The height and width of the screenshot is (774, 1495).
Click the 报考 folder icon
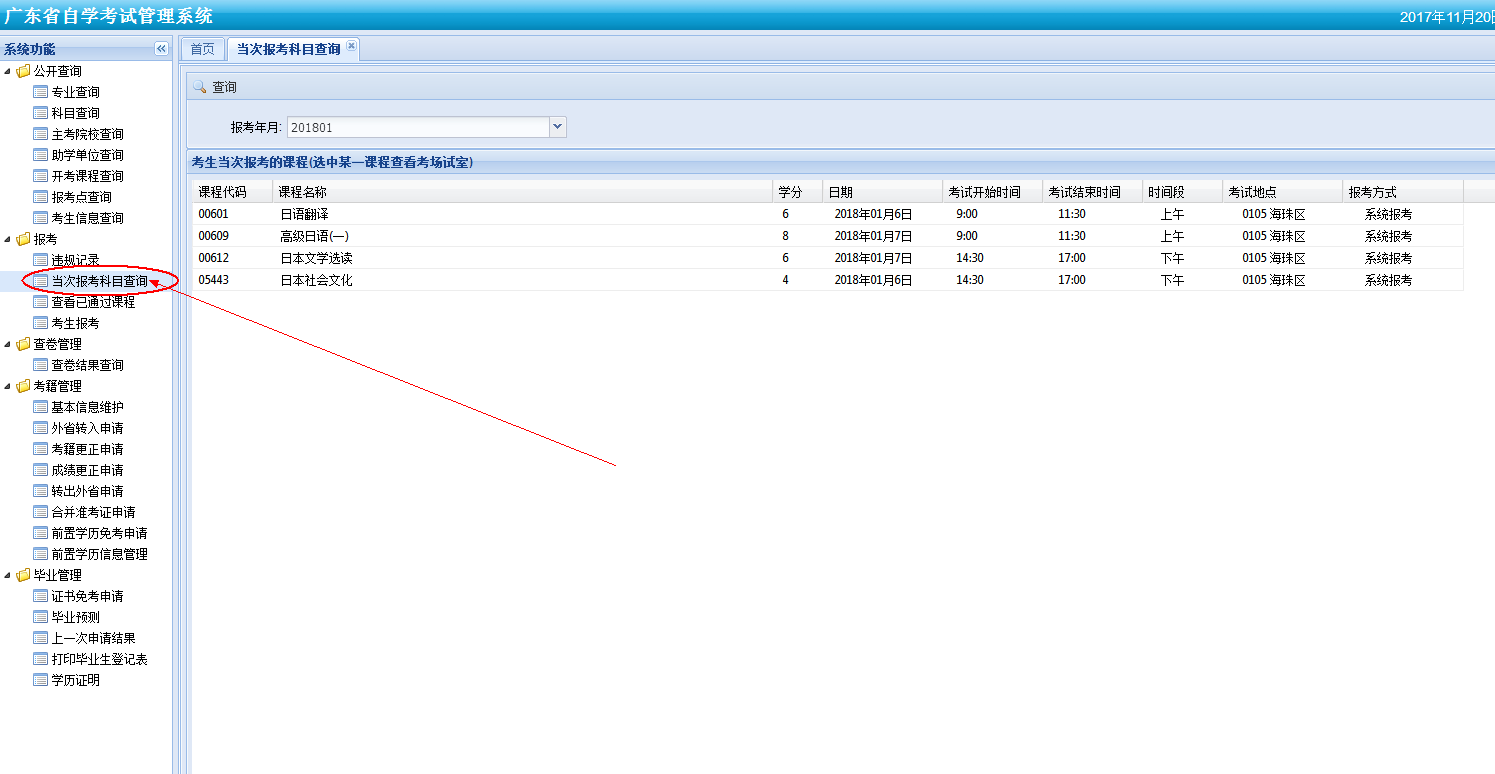click(23, 239)
